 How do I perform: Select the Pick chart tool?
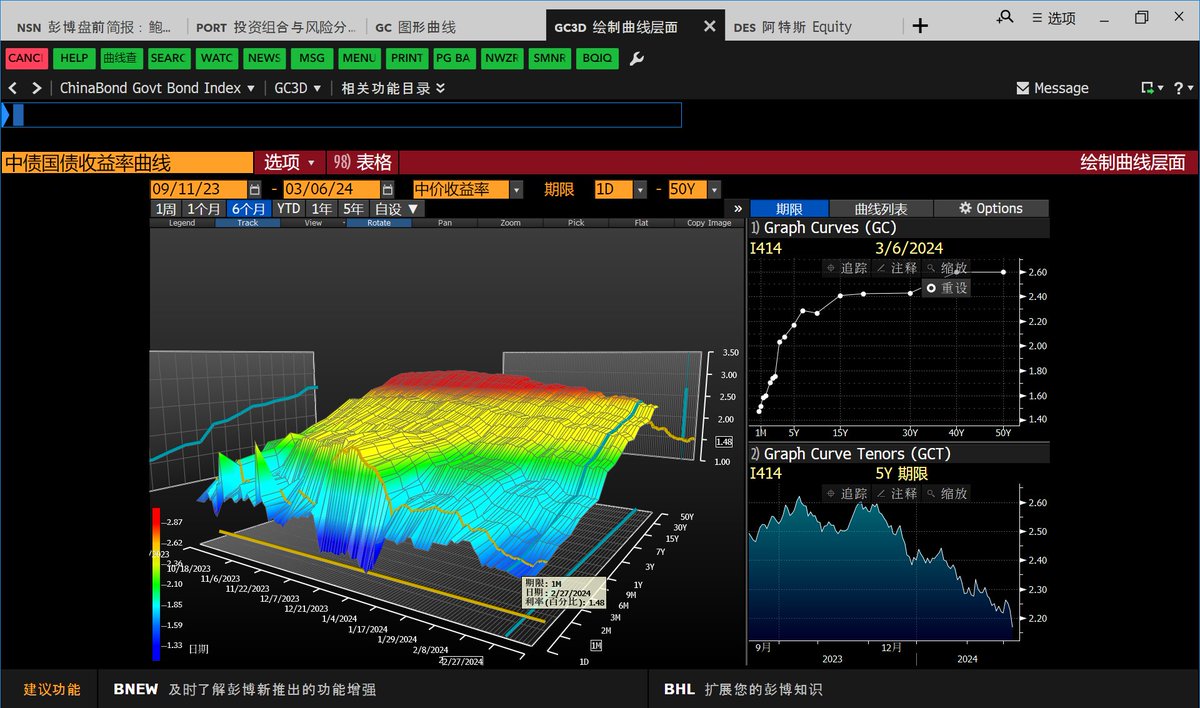point(576,223)
